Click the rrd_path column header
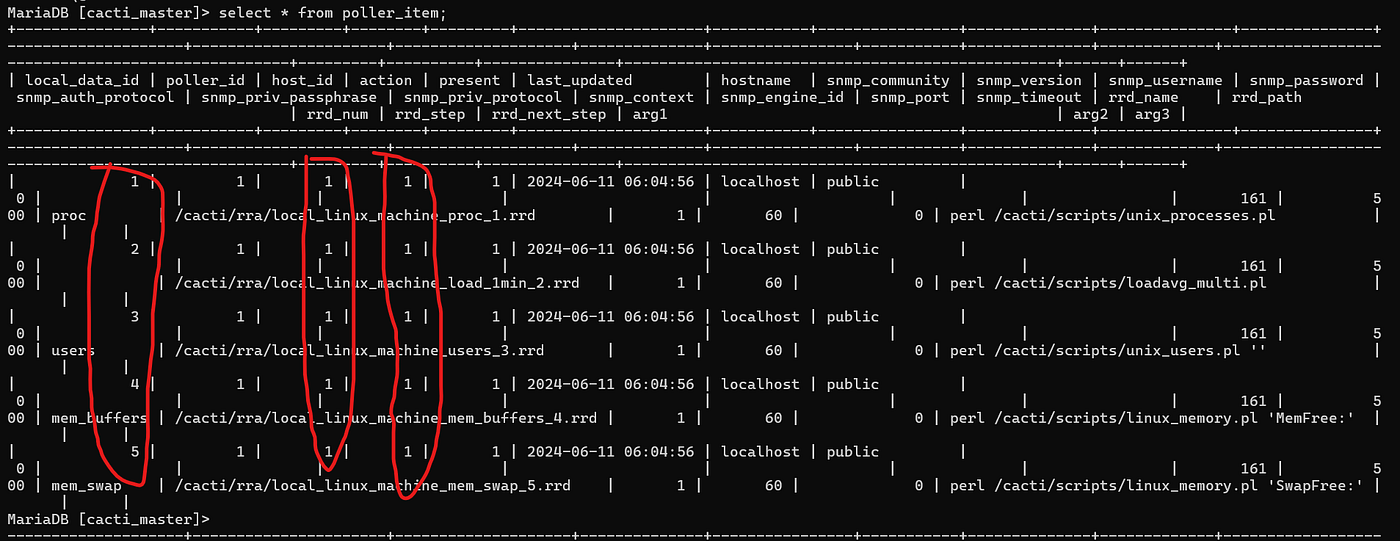The height and width of the screenshot is (541, 1400). 1270,97
